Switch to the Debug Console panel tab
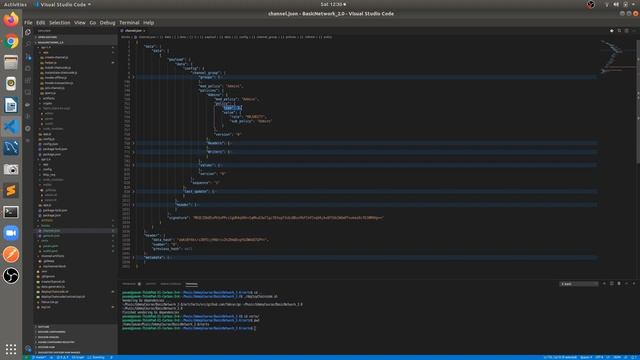 [x=171, y=284]
